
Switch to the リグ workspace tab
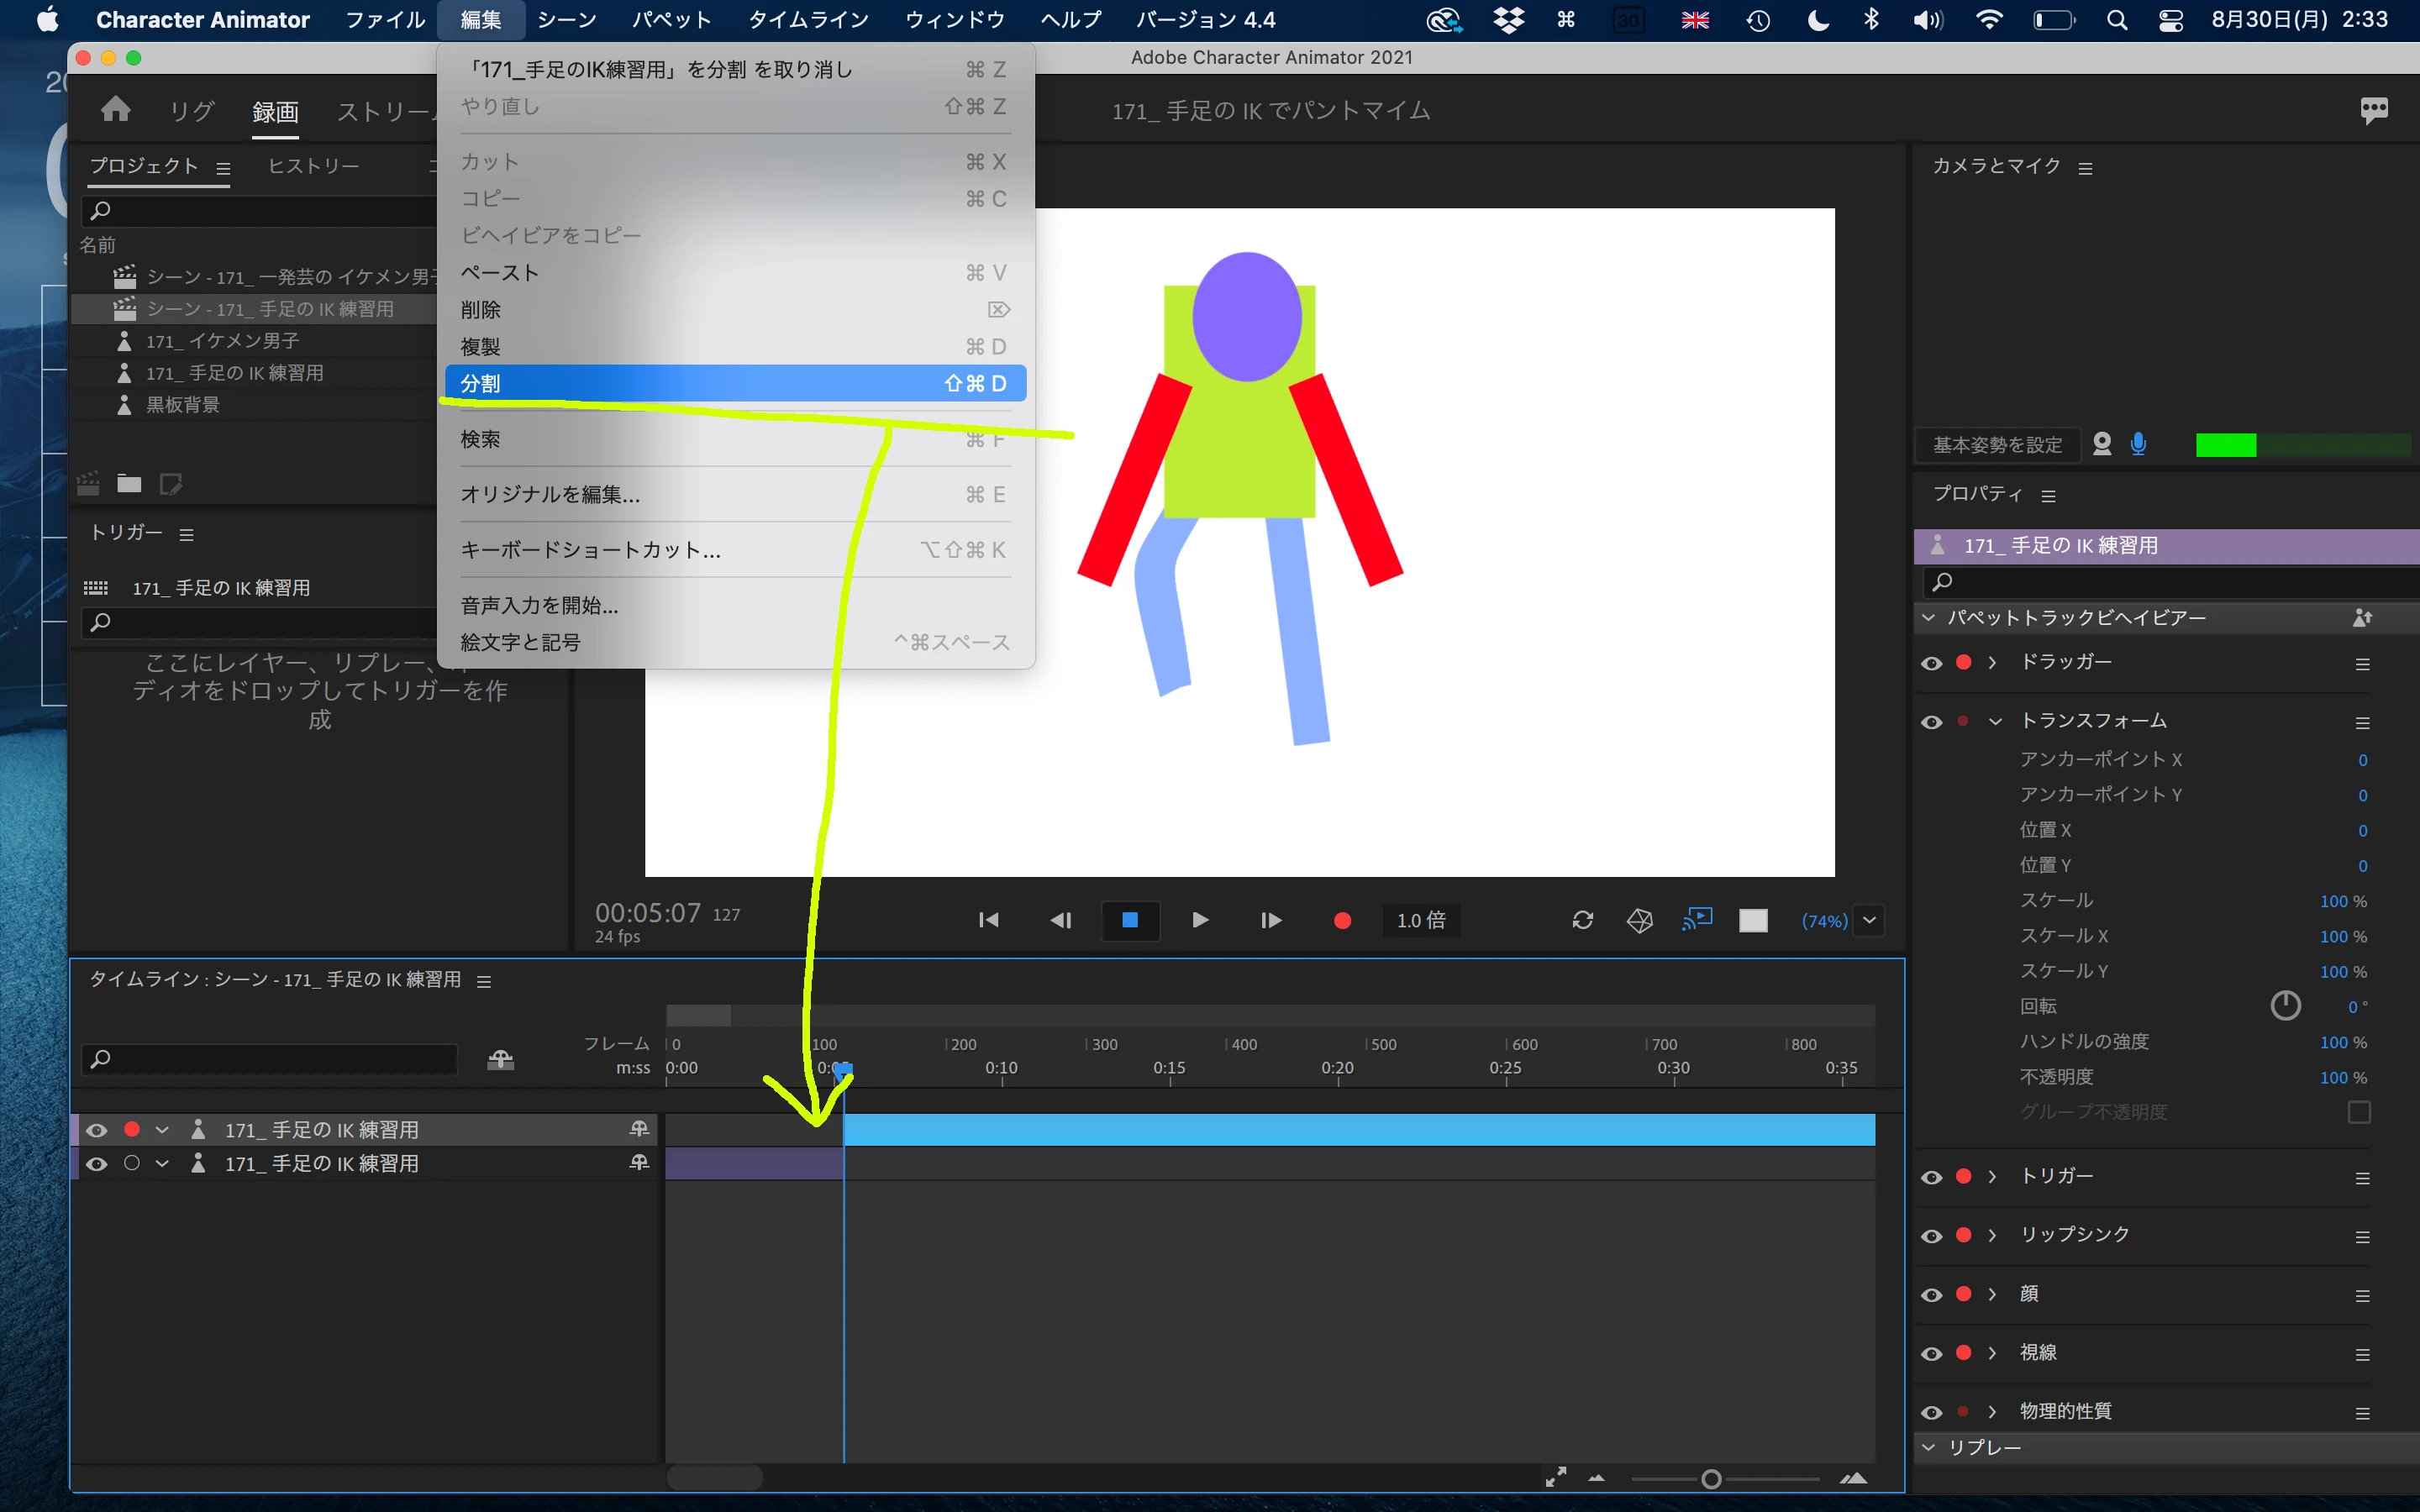(191, 111)
